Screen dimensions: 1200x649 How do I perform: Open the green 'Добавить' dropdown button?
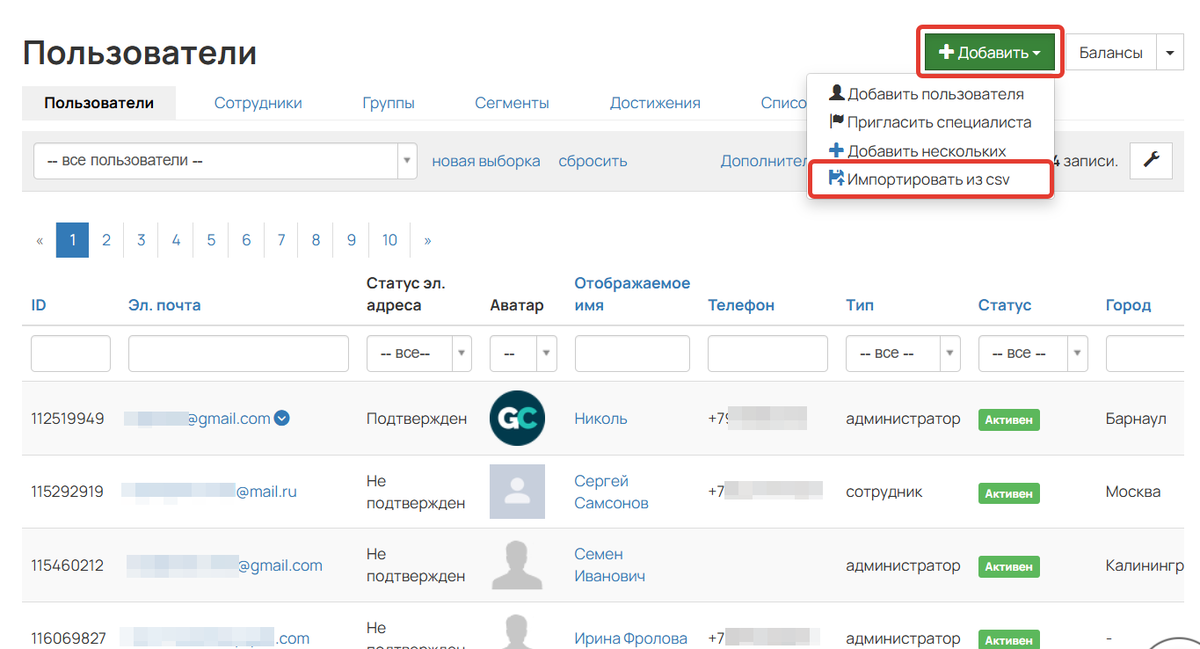pyautogui.click(x=989, y=52)
